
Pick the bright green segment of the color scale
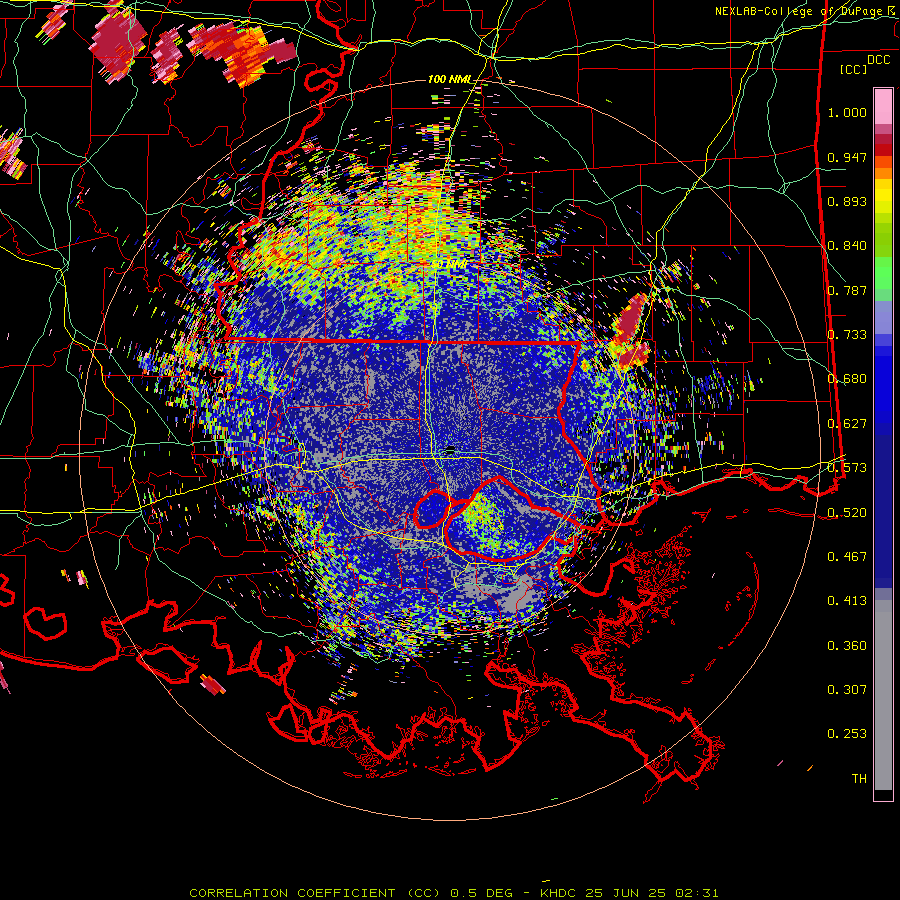click(883, 273)
